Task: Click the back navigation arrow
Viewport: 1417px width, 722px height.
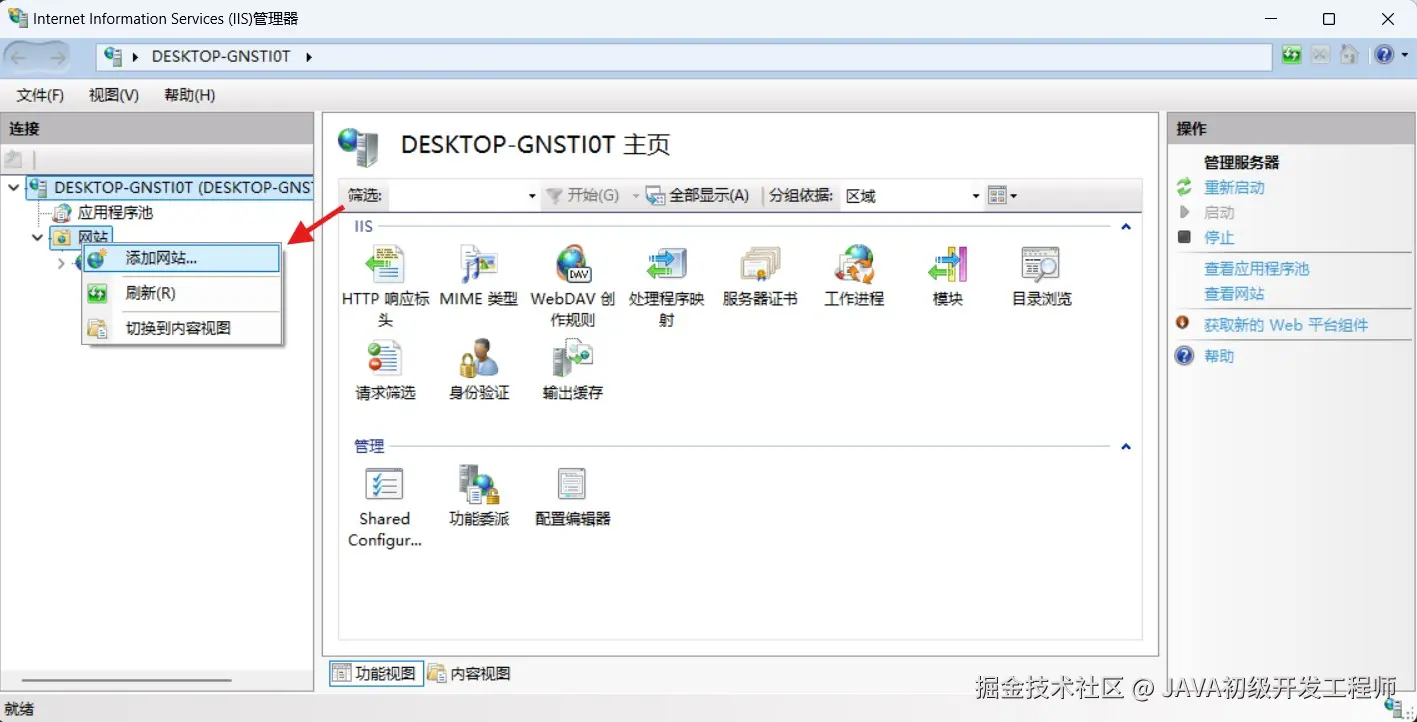Action: pos(20,57)
